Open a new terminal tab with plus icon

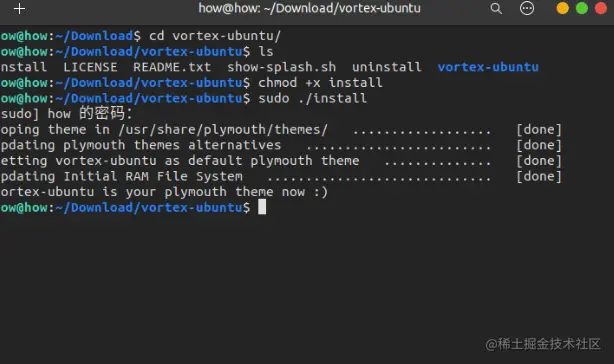19,9
